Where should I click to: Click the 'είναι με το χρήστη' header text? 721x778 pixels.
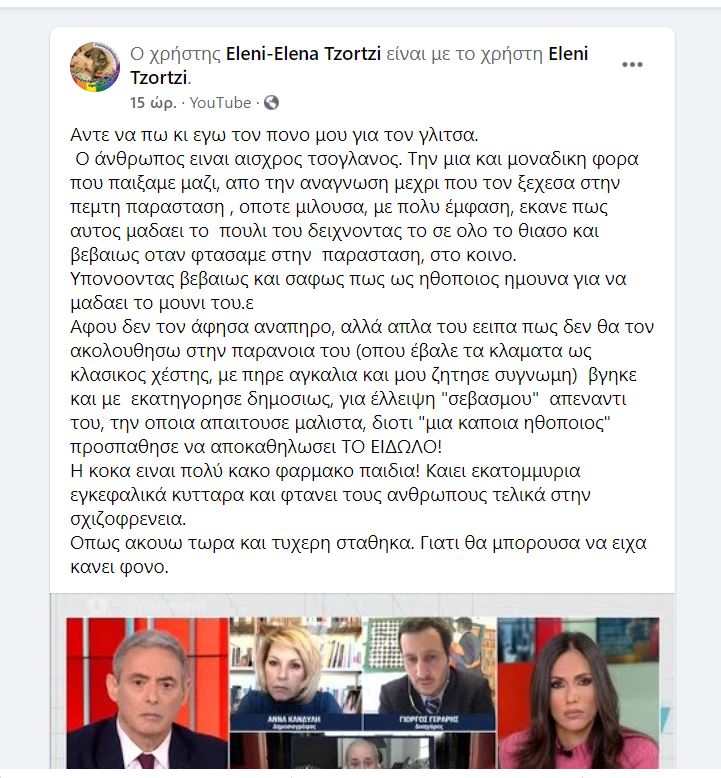tap(464, 54)
